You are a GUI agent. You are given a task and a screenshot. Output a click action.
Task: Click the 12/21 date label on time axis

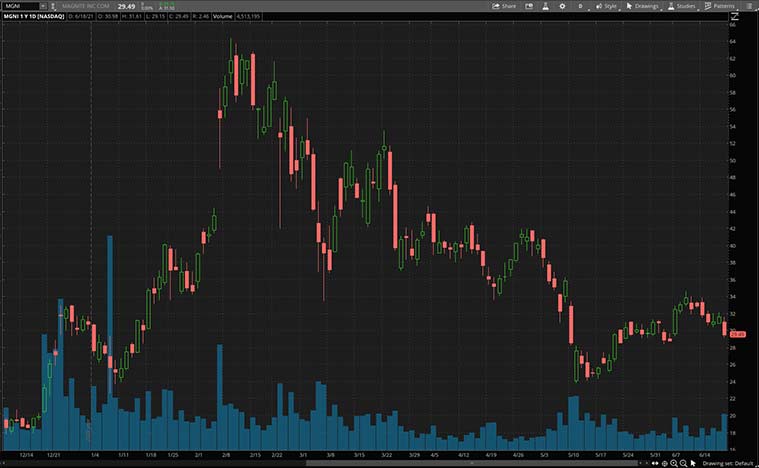[x=54, y=455]
